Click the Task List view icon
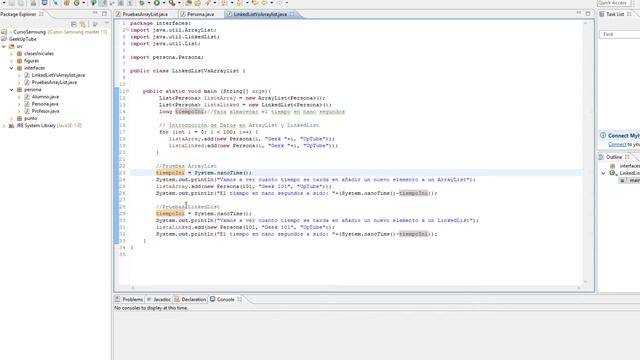The height and width of the screenshot is (360, 640). [602, 14]
